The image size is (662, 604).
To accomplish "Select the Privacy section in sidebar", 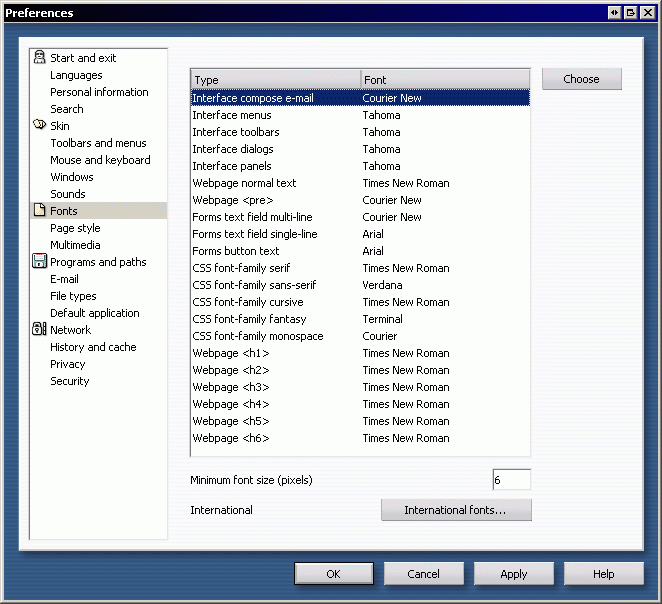I will [x=68, y=364].
